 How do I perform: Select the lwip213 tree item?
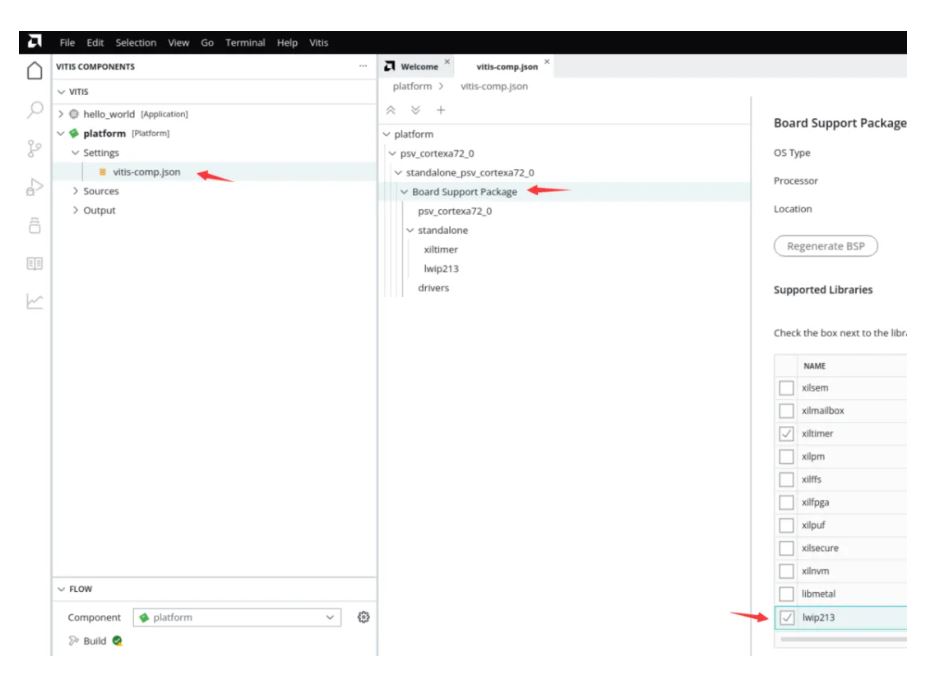point(441,268)
